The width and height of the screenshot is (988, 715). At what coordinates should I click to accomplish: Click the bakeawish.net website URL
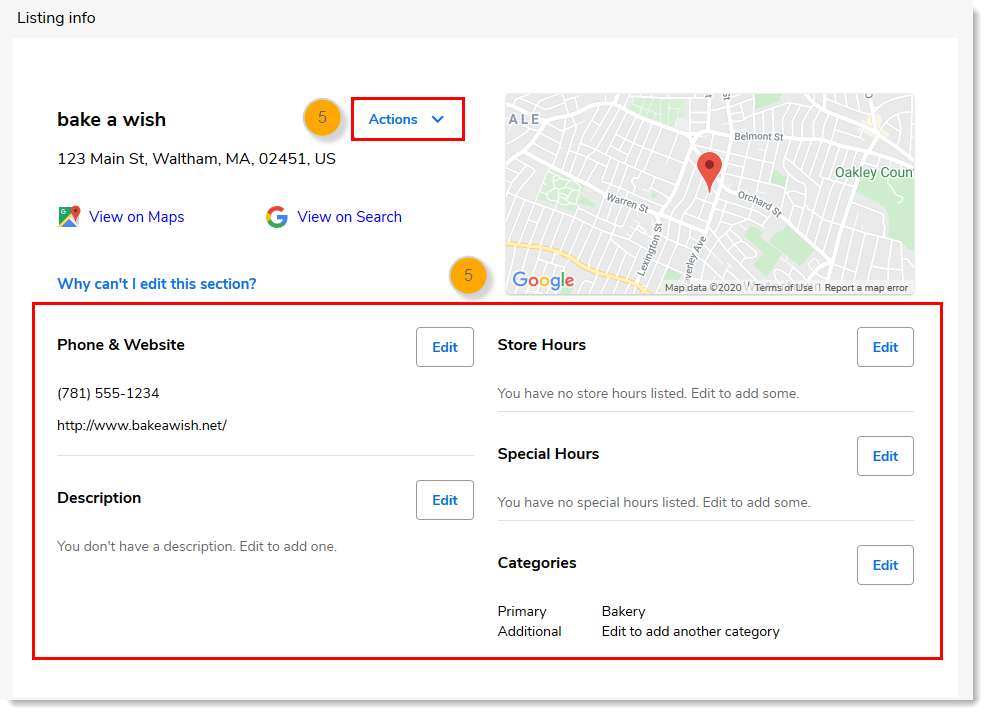142,425
